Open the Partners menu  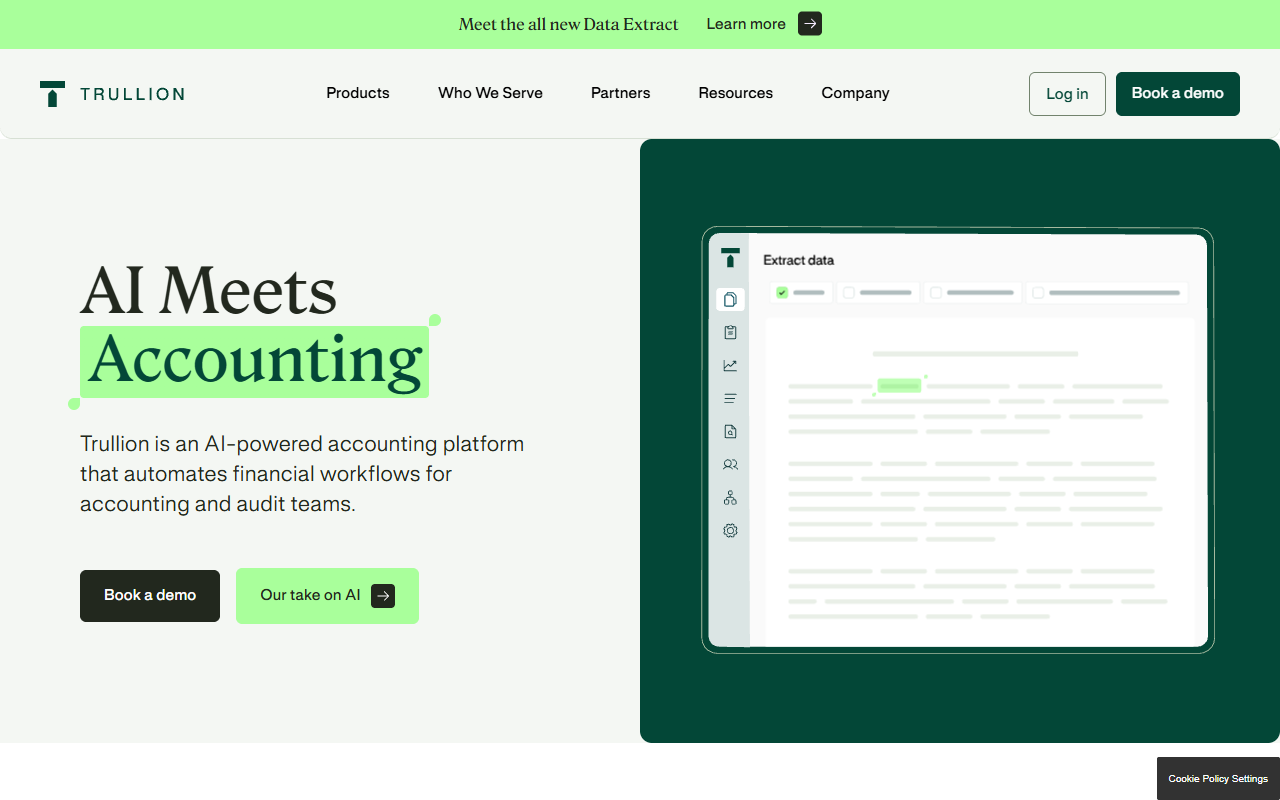pyautogui.click(x=620, y=93)
